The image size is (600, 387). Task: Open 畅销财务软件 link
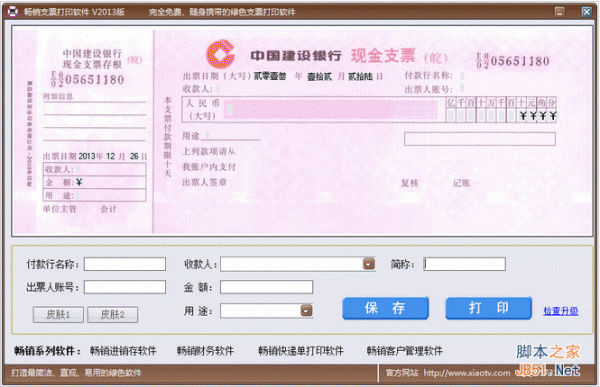click(x=205, y=351)
